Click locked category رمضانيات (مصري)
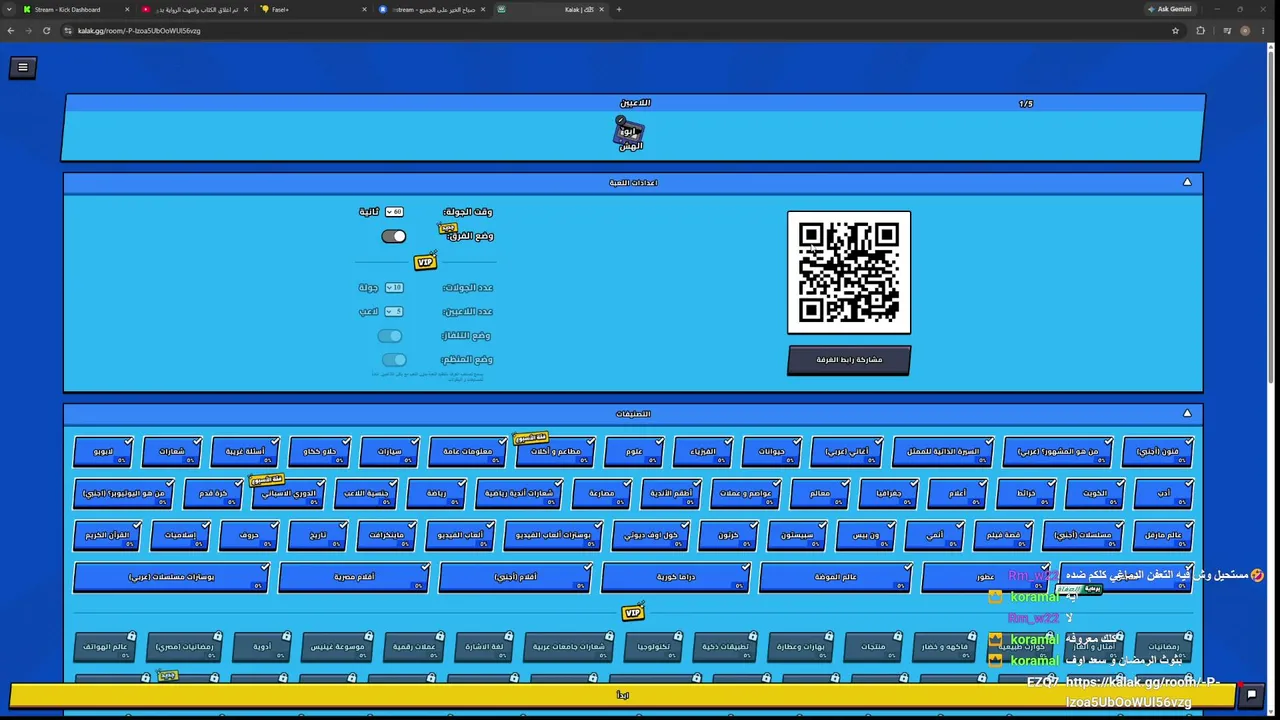 pos(185,647)
